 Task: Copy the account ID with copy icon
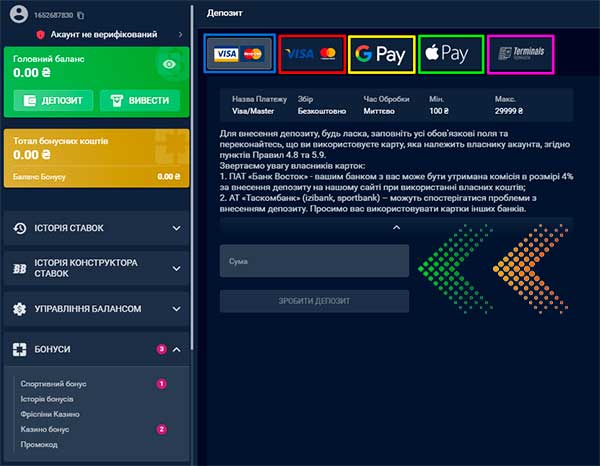[x=80, y=15]
